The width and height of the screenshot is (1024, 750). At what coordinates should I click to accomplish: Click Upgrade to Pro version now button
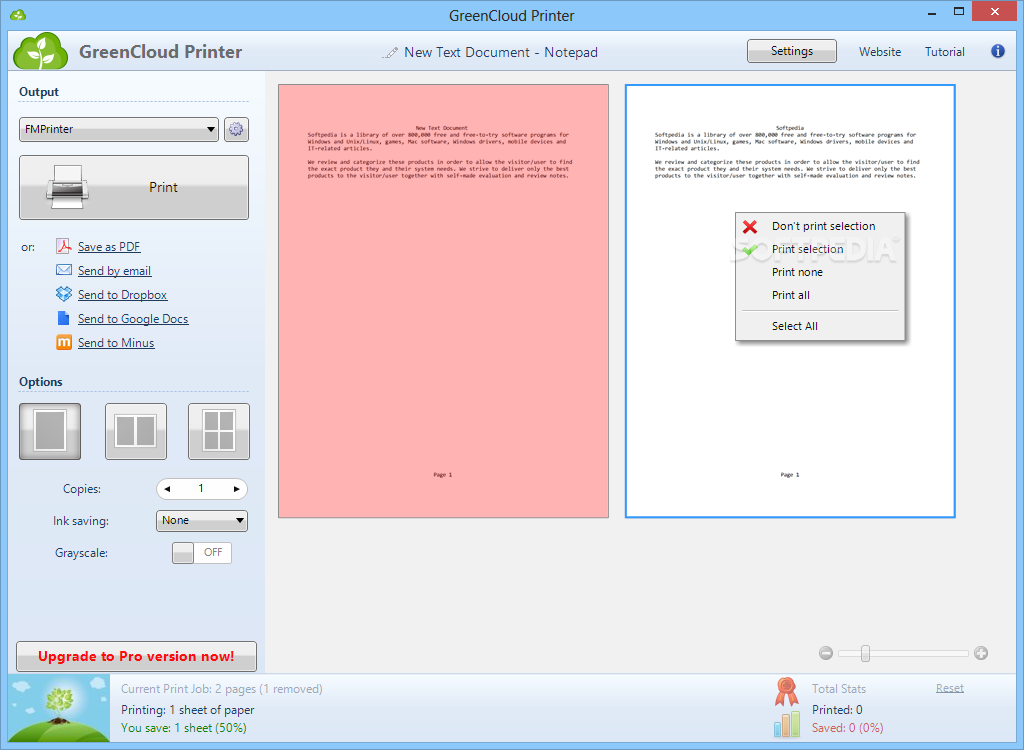pyautogui.click(x=136, y=657)
